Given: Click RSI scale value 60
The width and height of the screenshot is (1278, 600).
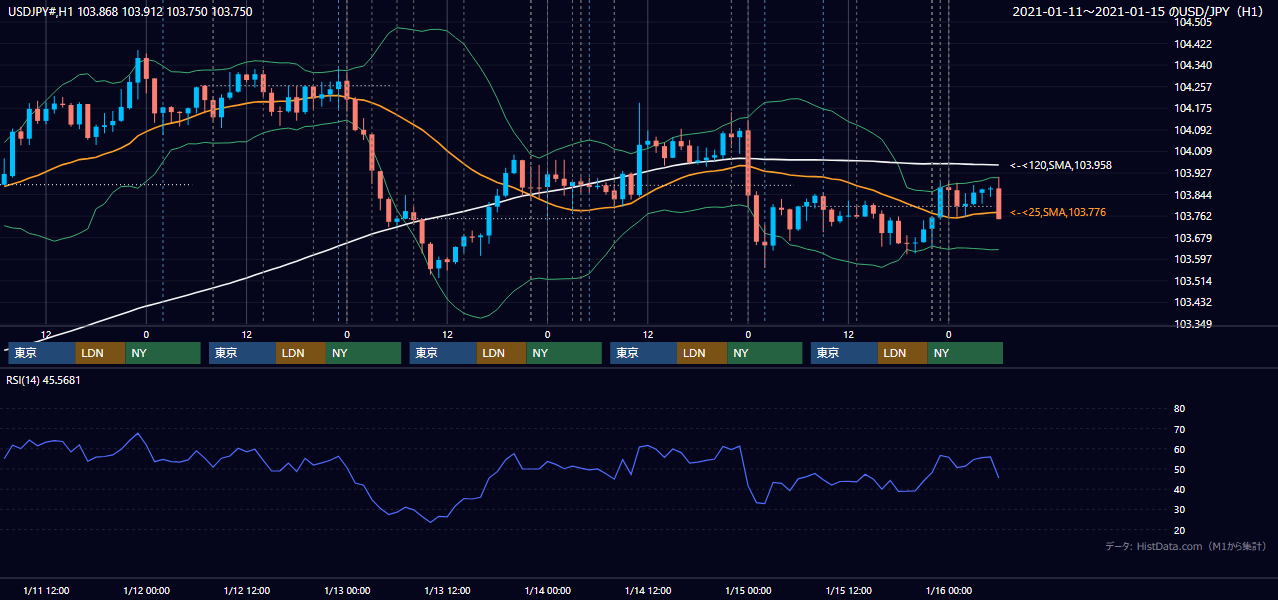Looking at the screenshot, I should (1179, 449).
